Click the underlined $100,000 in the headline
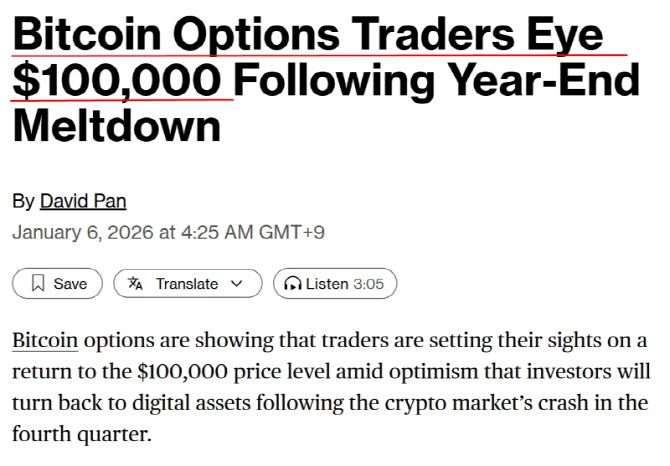670x466 pixels. (116, 80)
